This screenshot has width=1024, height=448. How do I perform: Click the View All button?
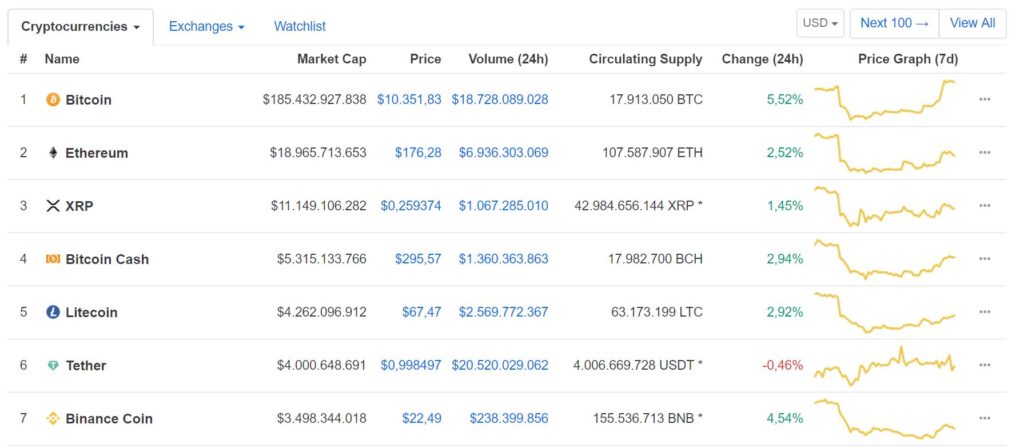pyautogui.click(x=972, y=24)
